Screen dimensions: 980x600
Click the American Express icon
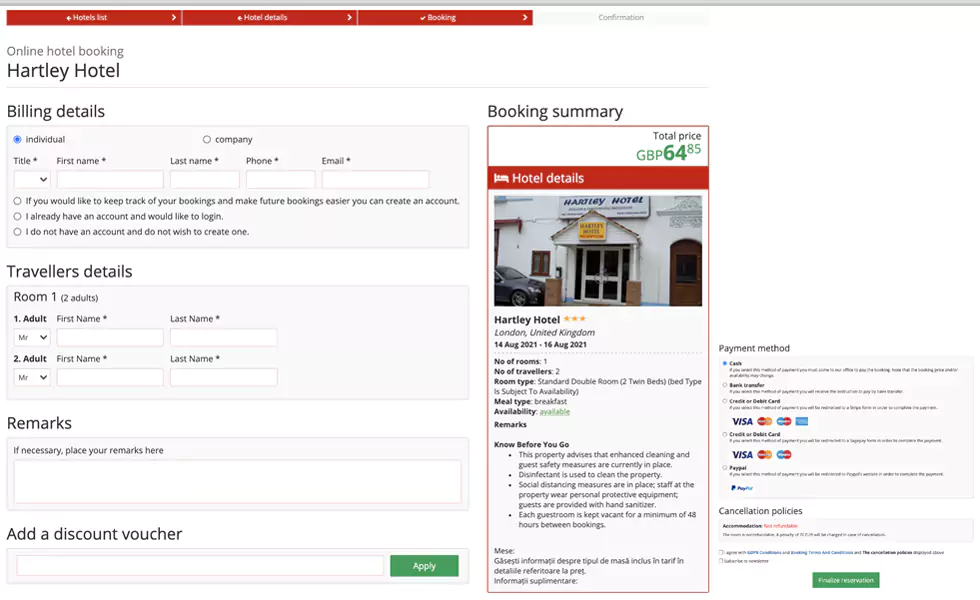click(x=802, y=421)
